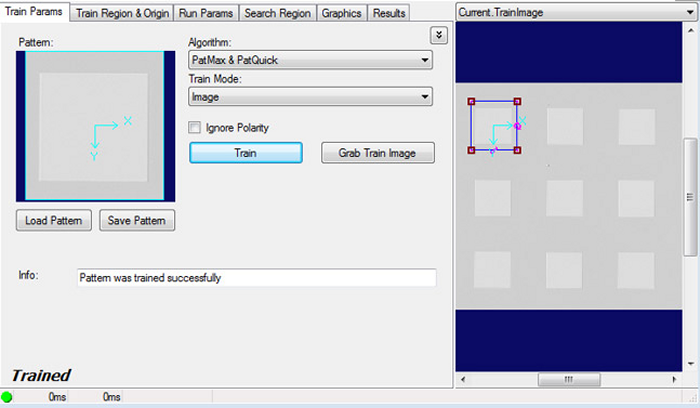Click the green status indicator light
This screenshot has height=408, width=700.
pyautogui.click(x=8, y=398)
